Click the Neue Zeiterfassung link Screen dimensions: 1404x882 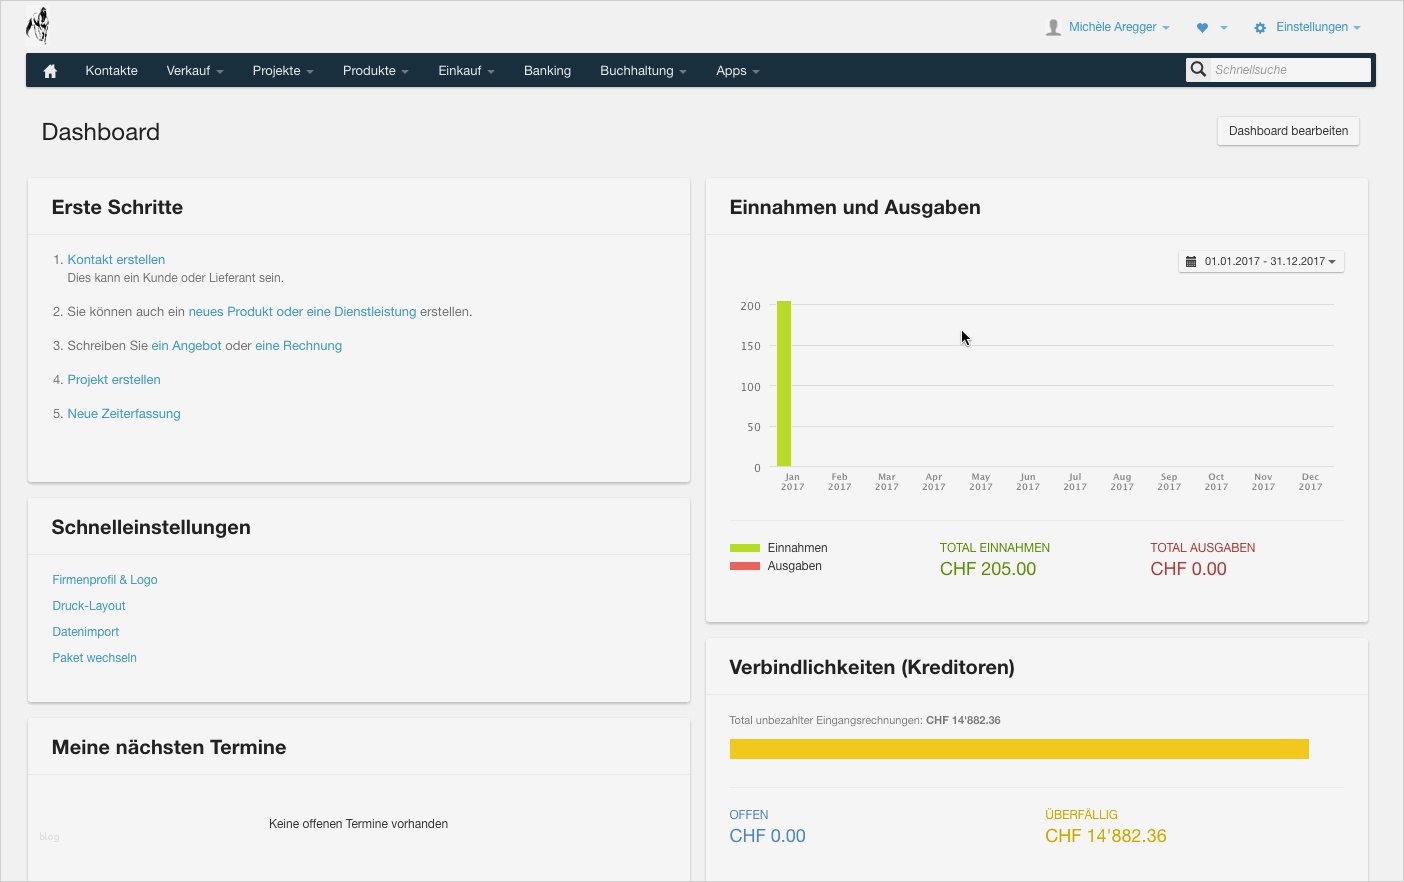[x=124, y=414]
